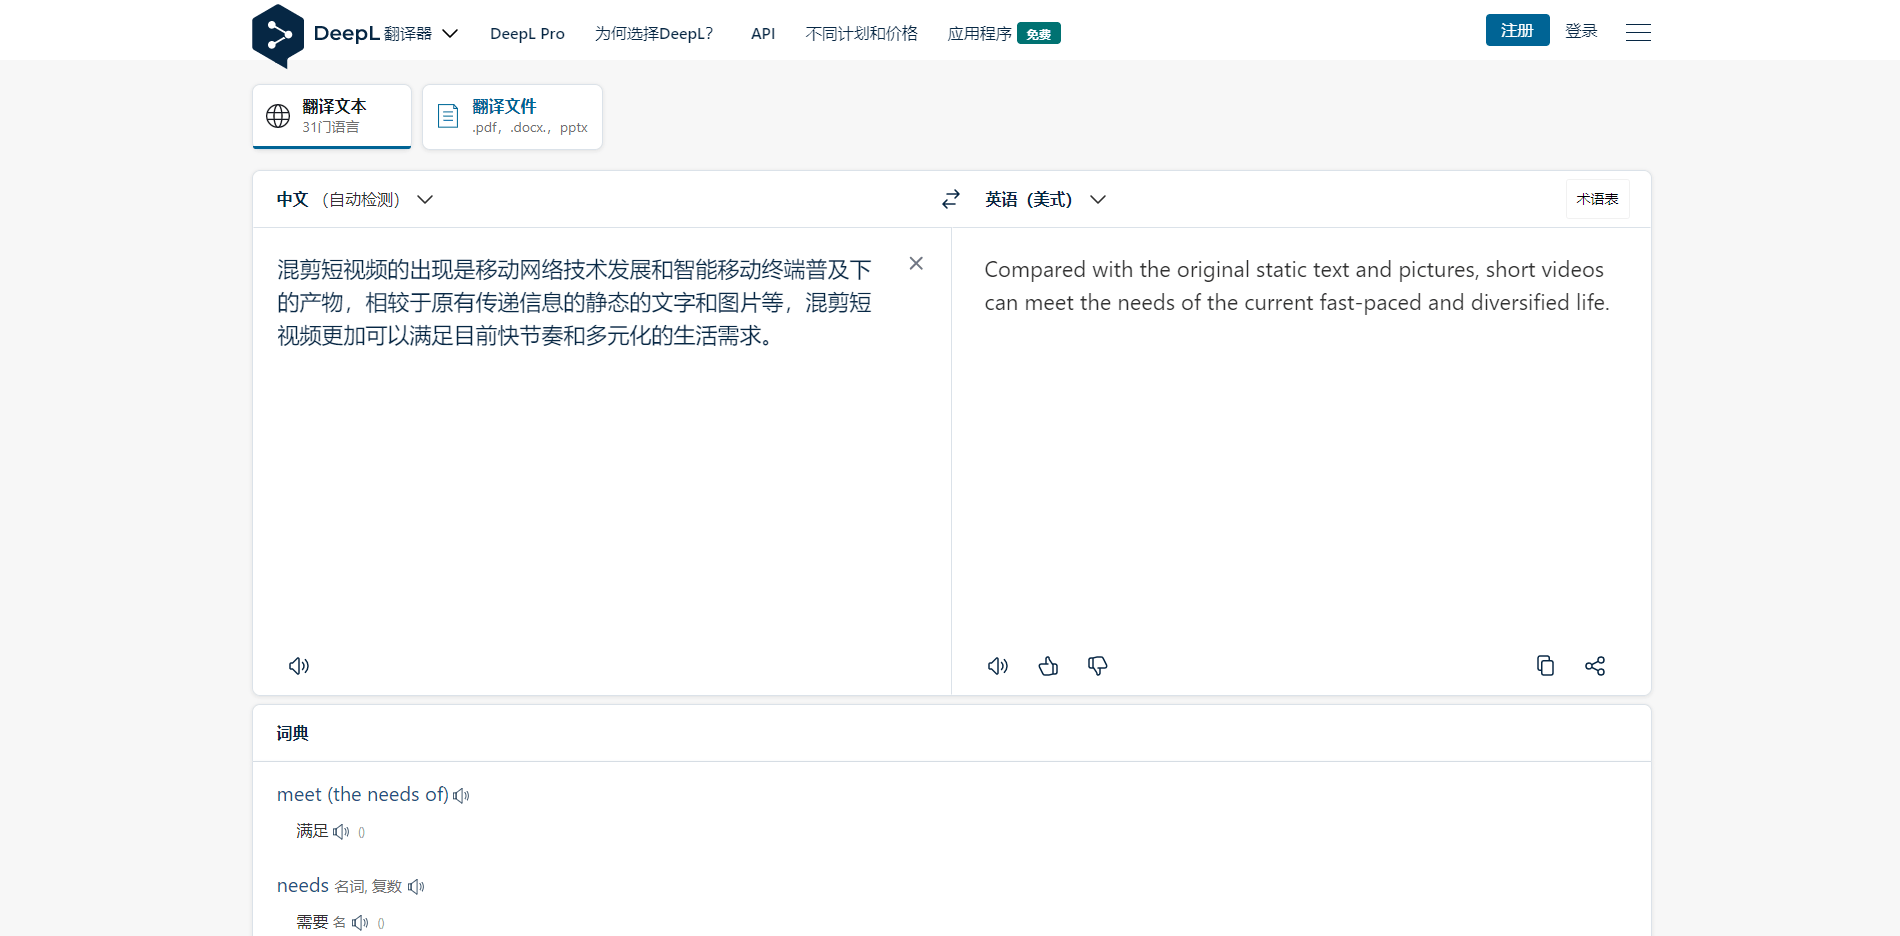Click the 注册 sign-up button
Image resolution: width=1900 pixels, height=936 pixels.
click(x=1517, y=30)
